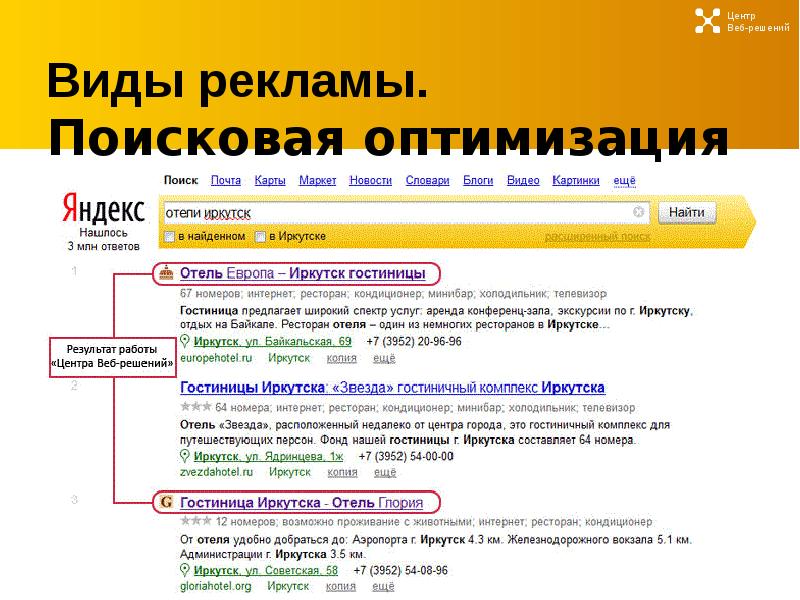Click the Отель Европа favicon icon
800x600 pixels.
pyautogui.click(x=167, y=273)
